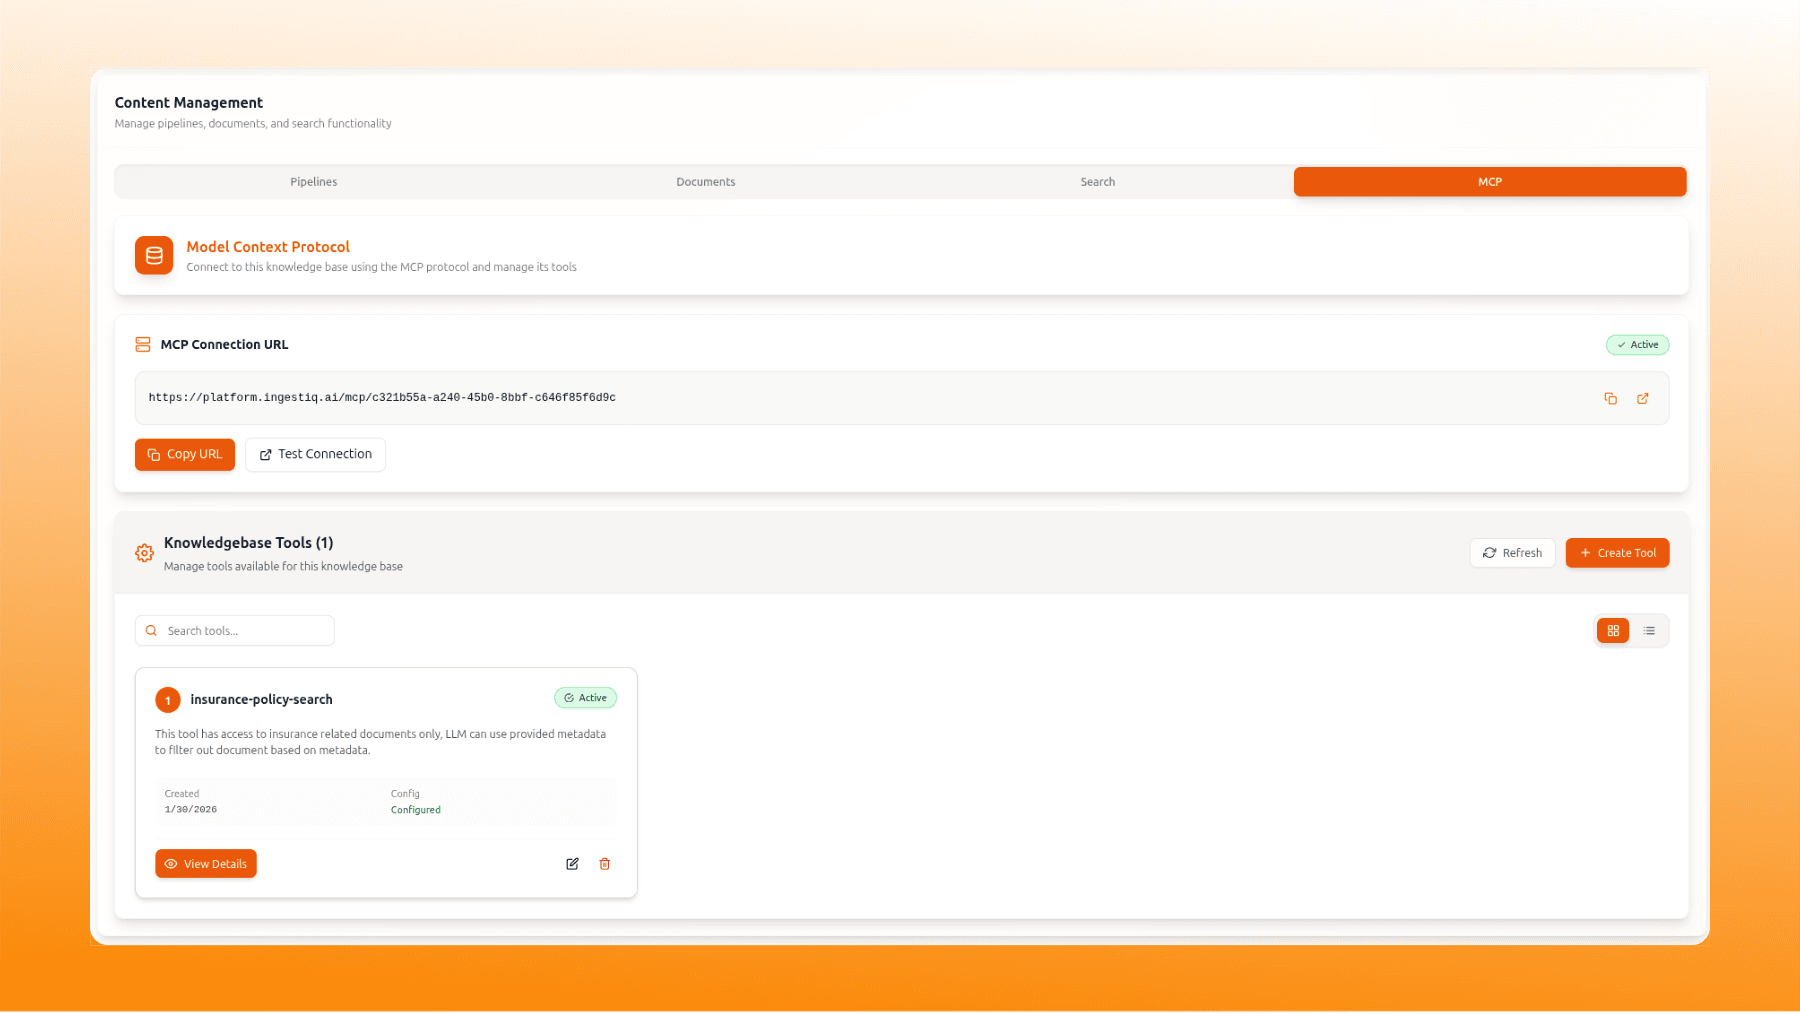Switch to list view layout
The height and width of the screenshot is (1014, 1800).
1649,631
